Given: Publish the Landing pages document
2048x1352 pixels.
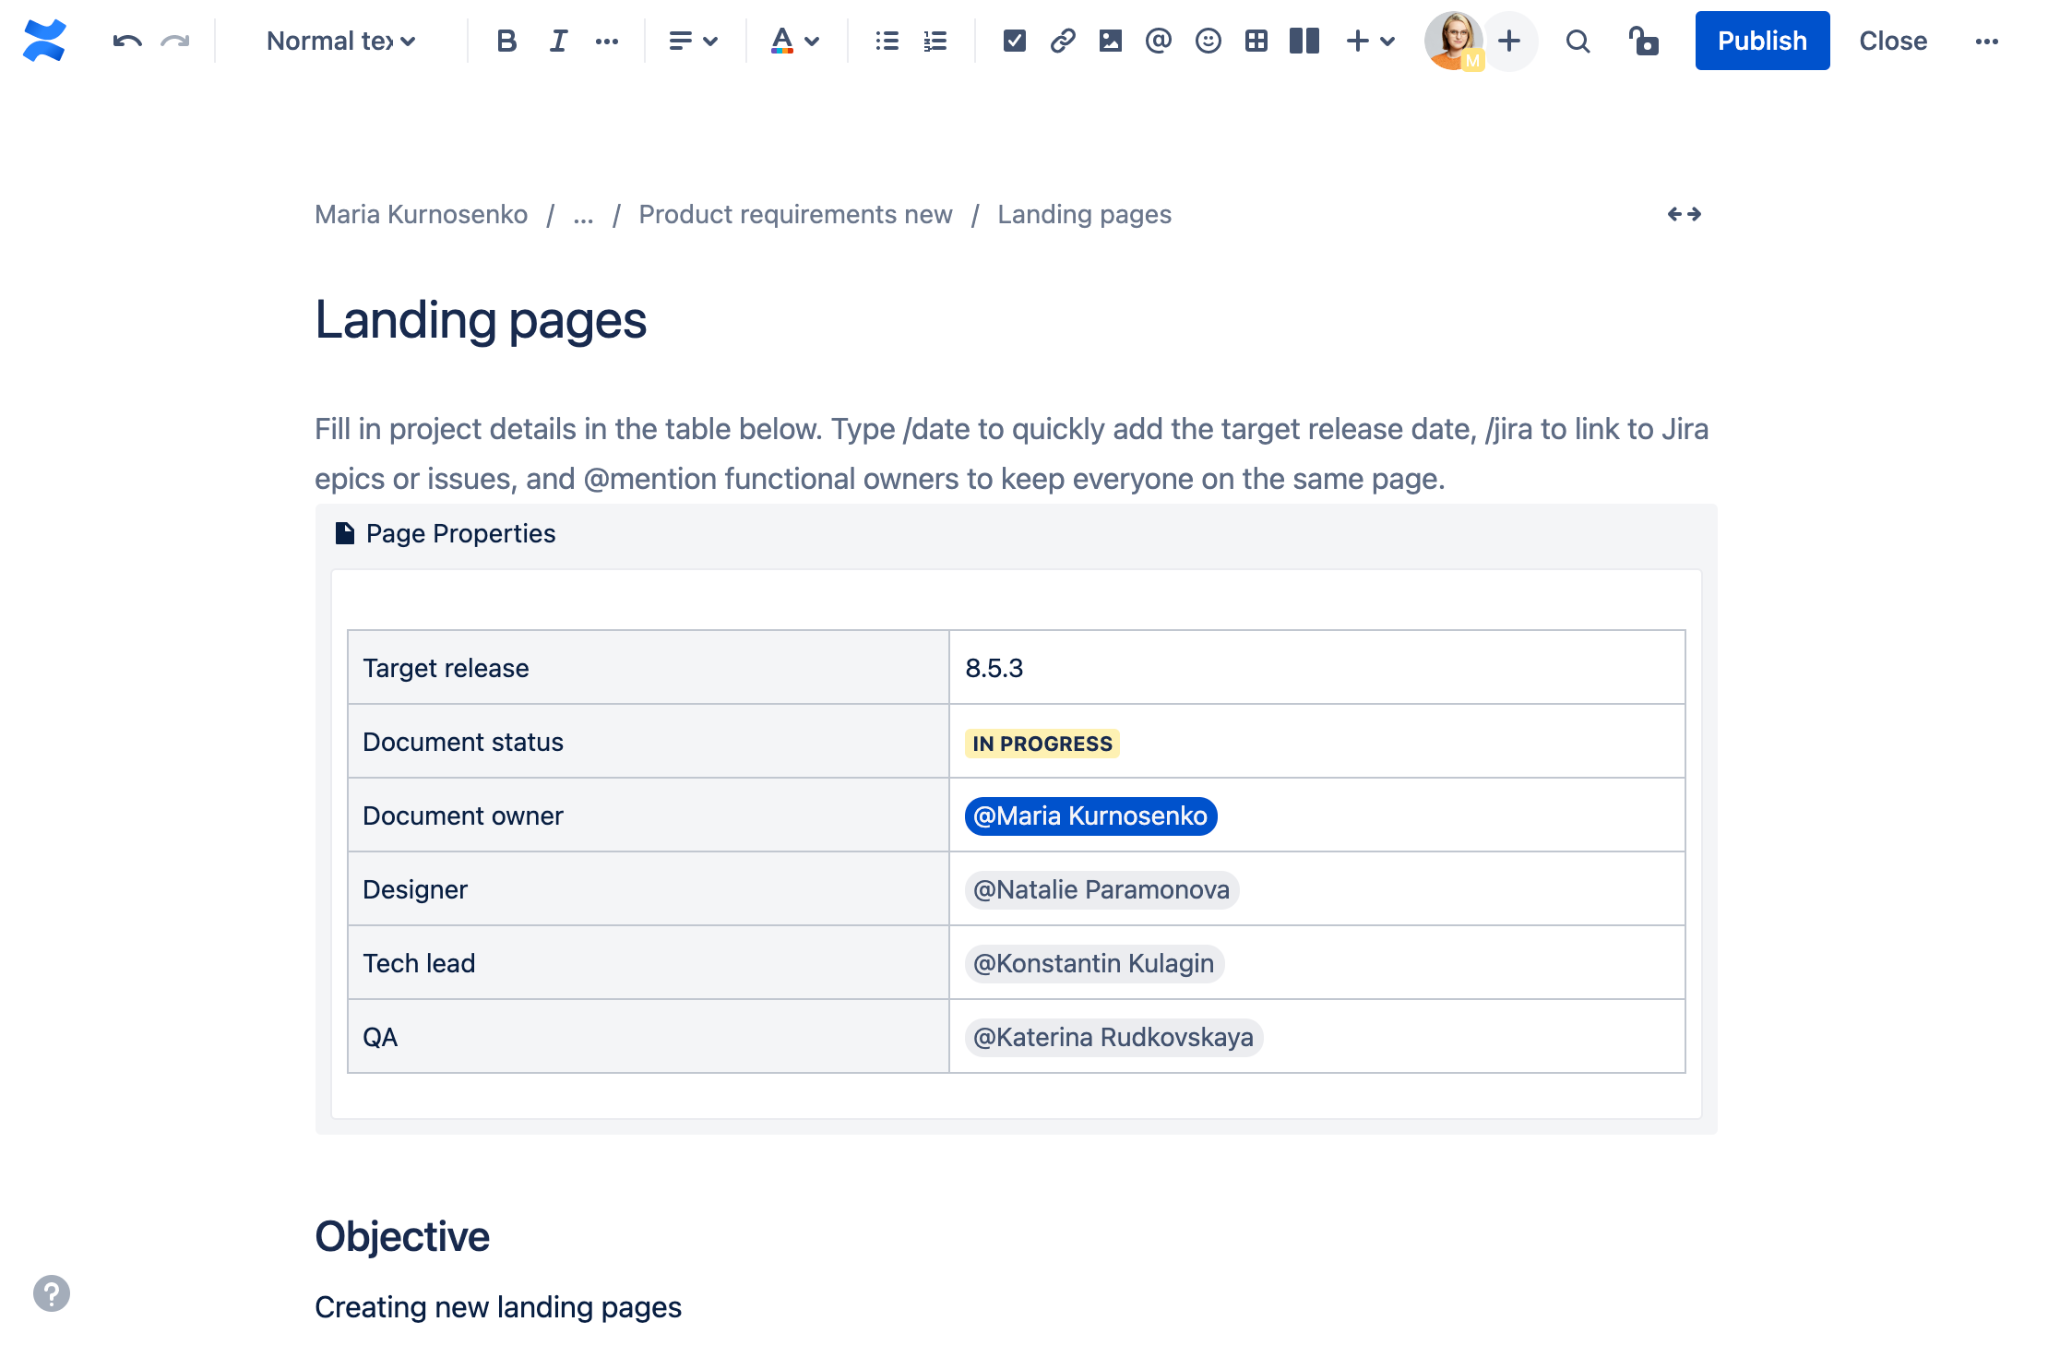Looking at the screenshot, I should [x=1761, y=41].
